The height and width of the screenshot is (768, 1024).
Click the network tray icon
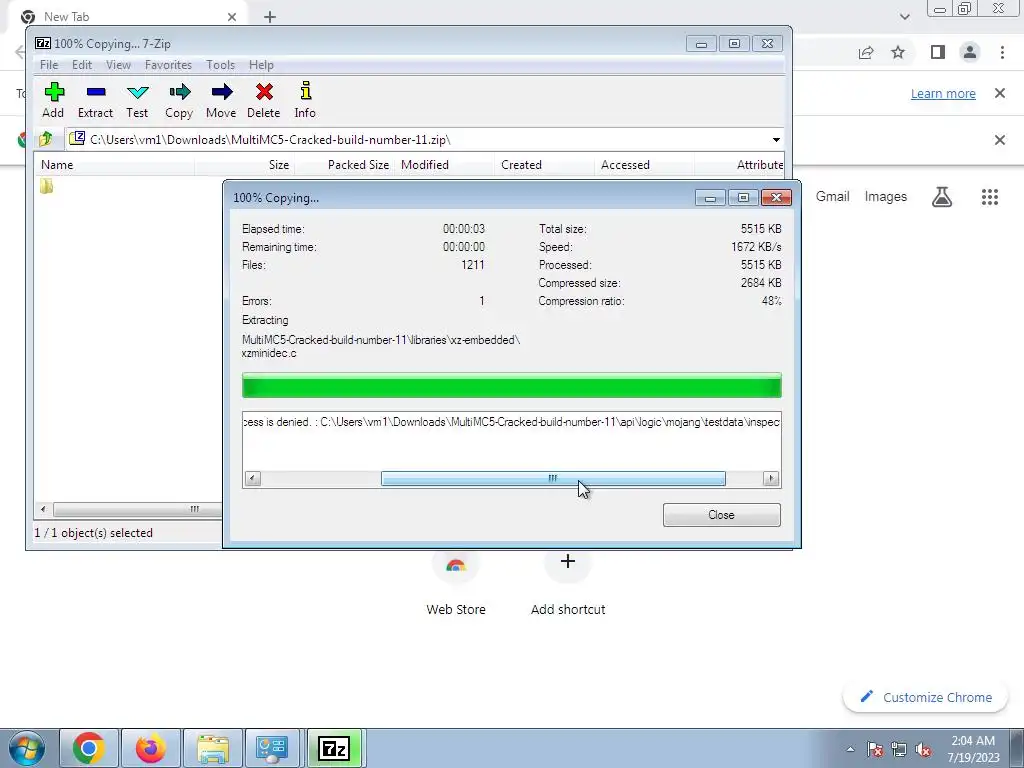tap(899, 749)
